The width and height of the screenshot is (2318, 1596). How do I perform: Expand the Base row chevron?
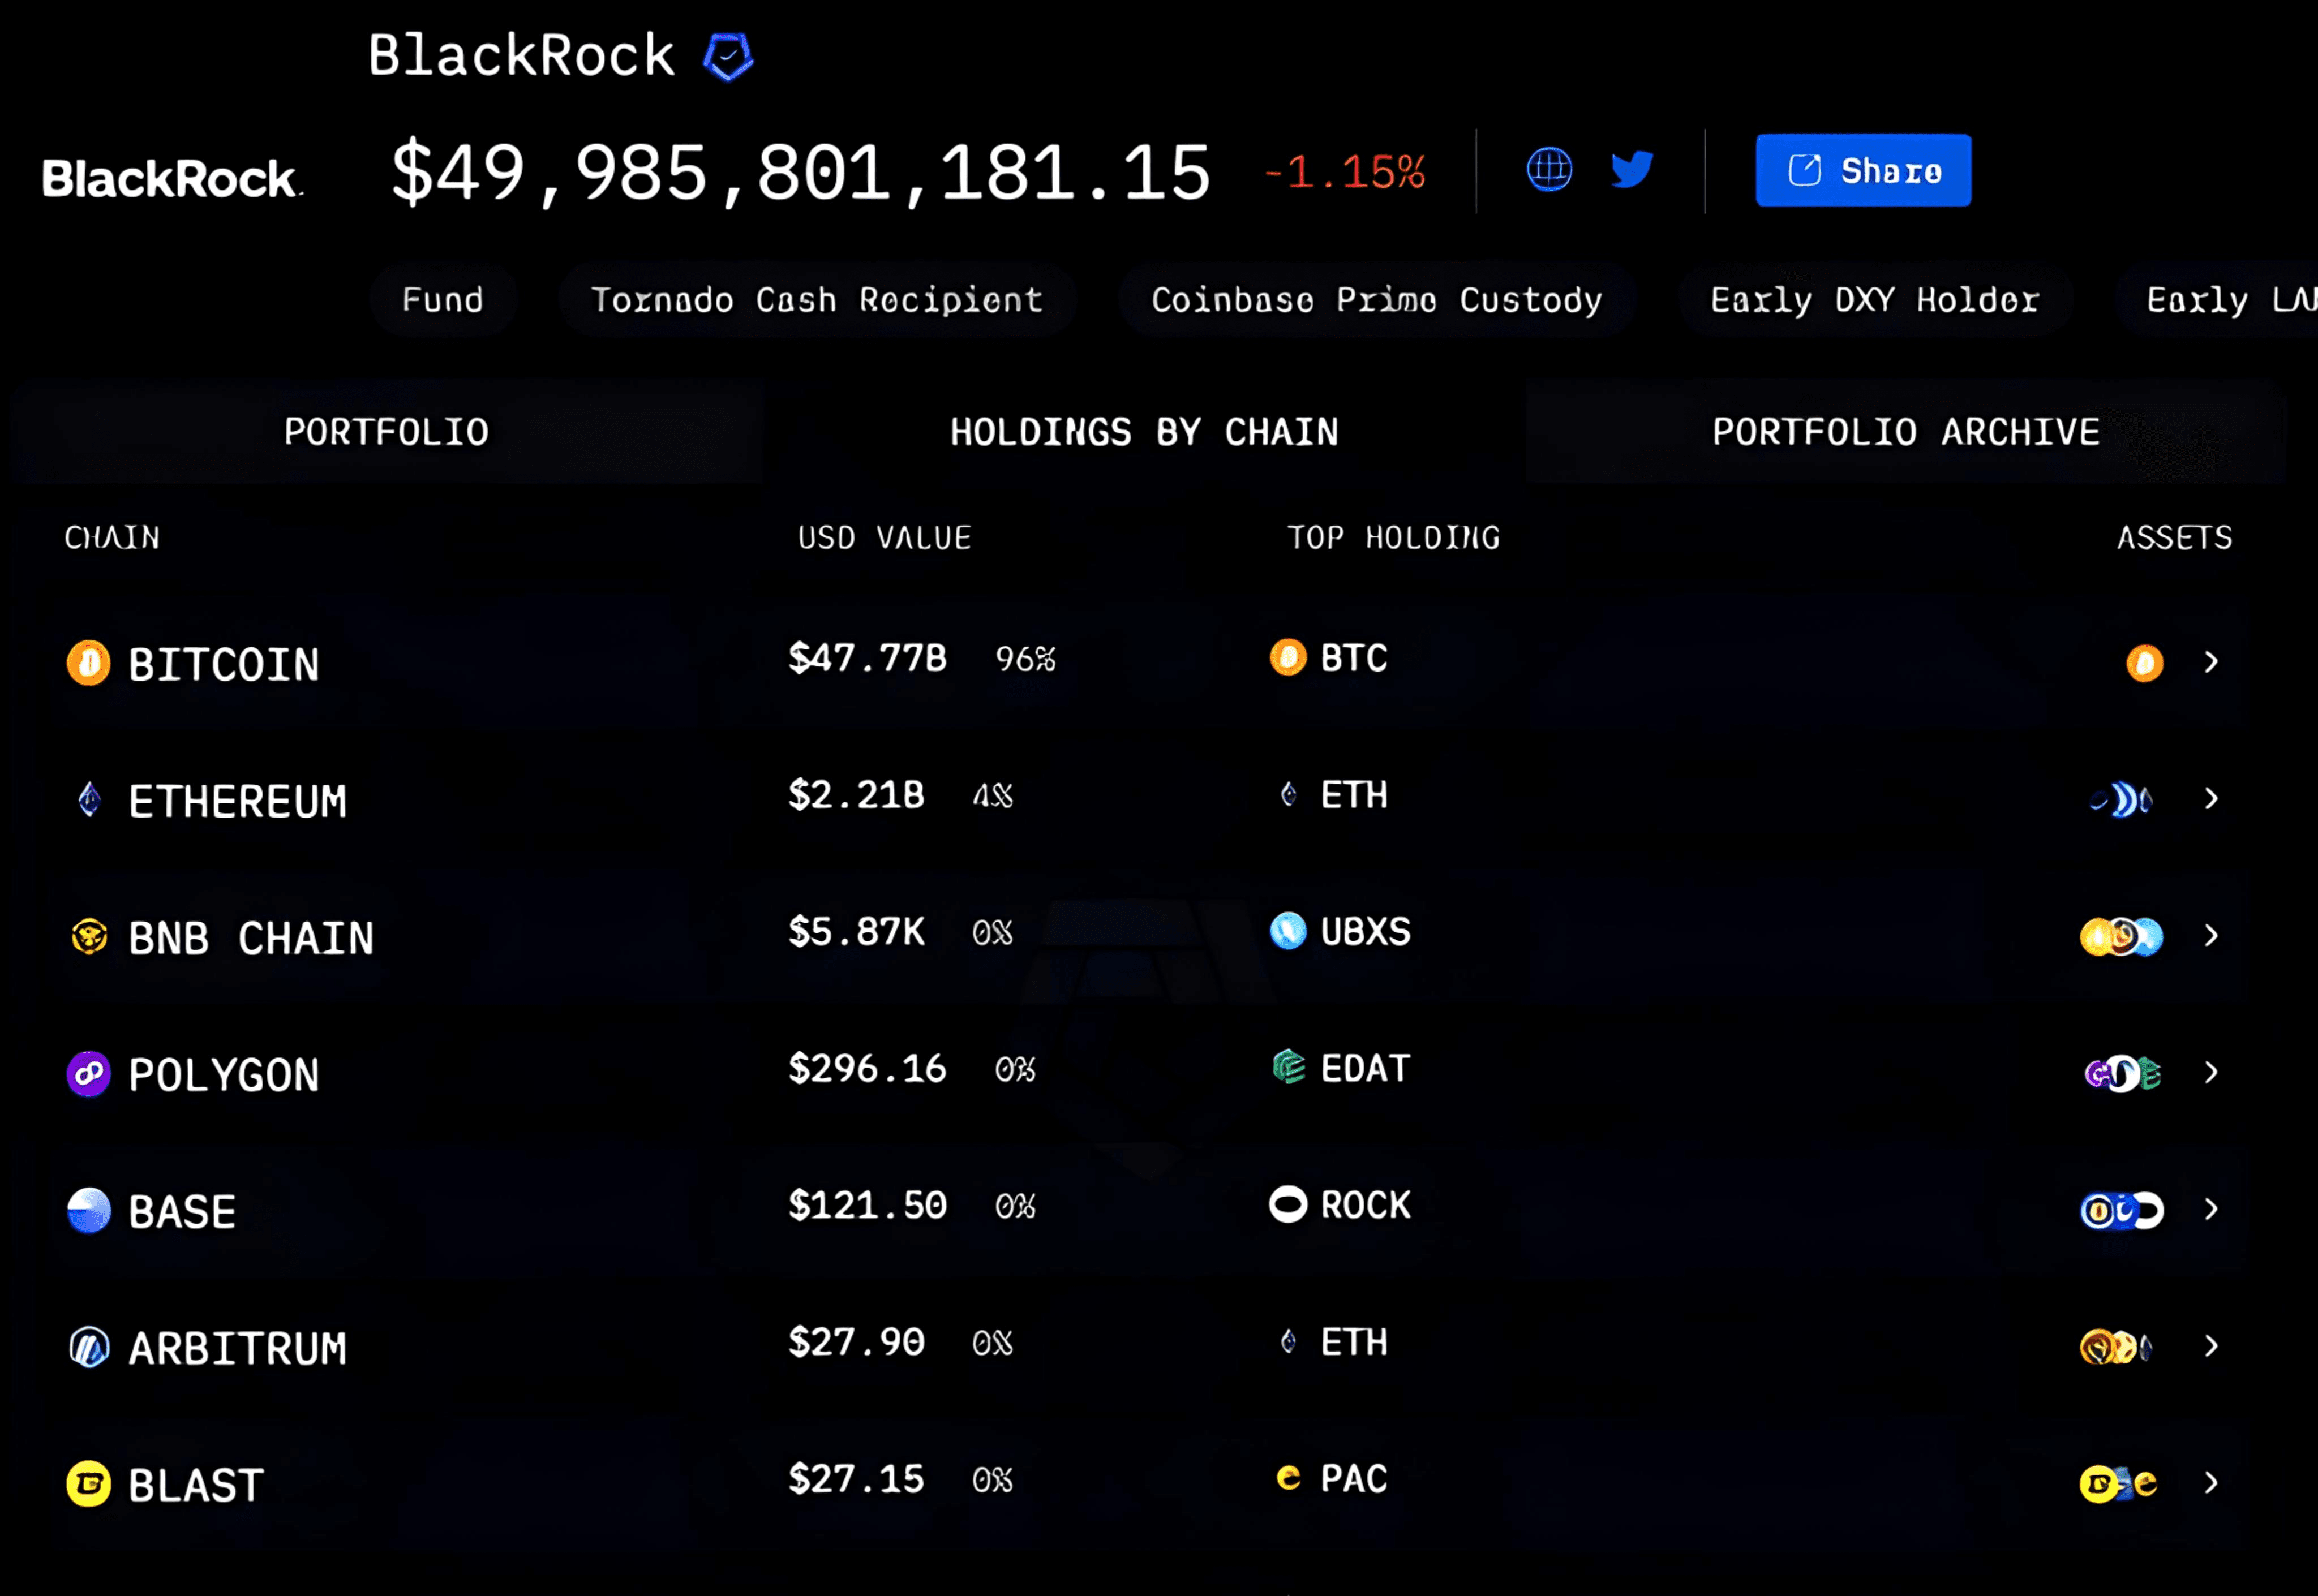2211,1209
